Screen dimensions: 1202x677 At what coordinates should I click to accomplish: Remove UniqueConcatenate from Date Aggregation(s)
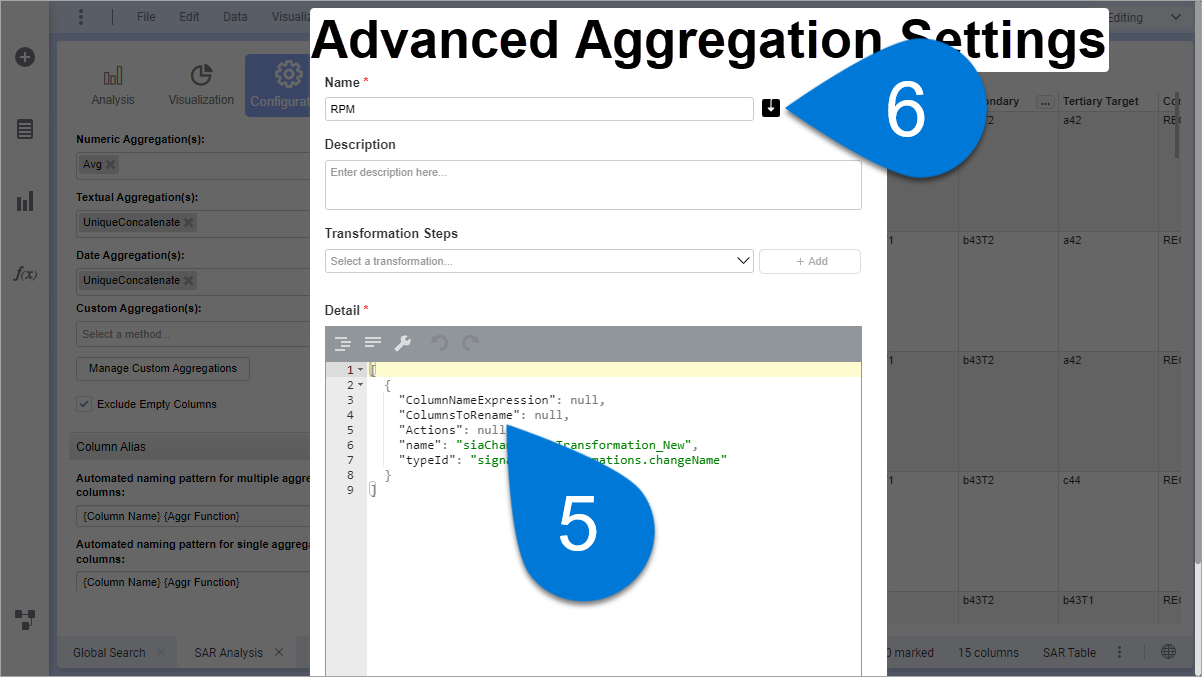[x=189, y=280]
